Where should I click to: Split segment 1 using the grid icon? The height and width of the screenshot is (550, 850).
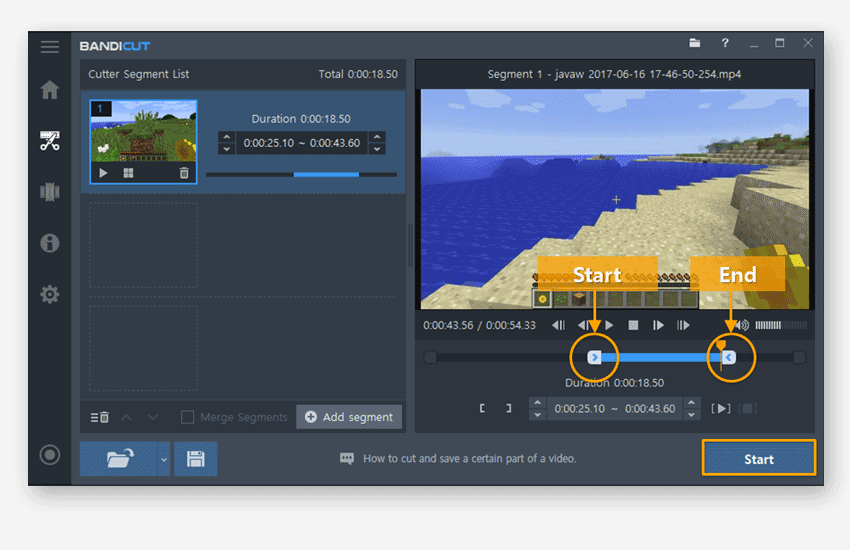pyautogui.click(x=128, y=173)
